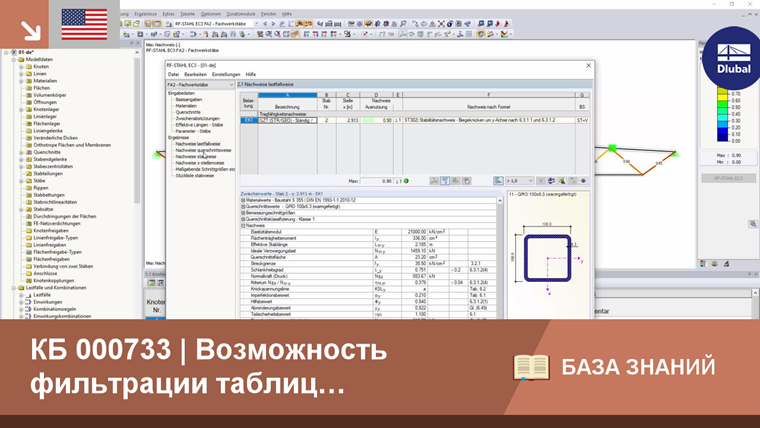760x428 pixels.
Task: Open Datei menu in RF-STAHL EC3 dialog
Action: click(x=173, y=75)
